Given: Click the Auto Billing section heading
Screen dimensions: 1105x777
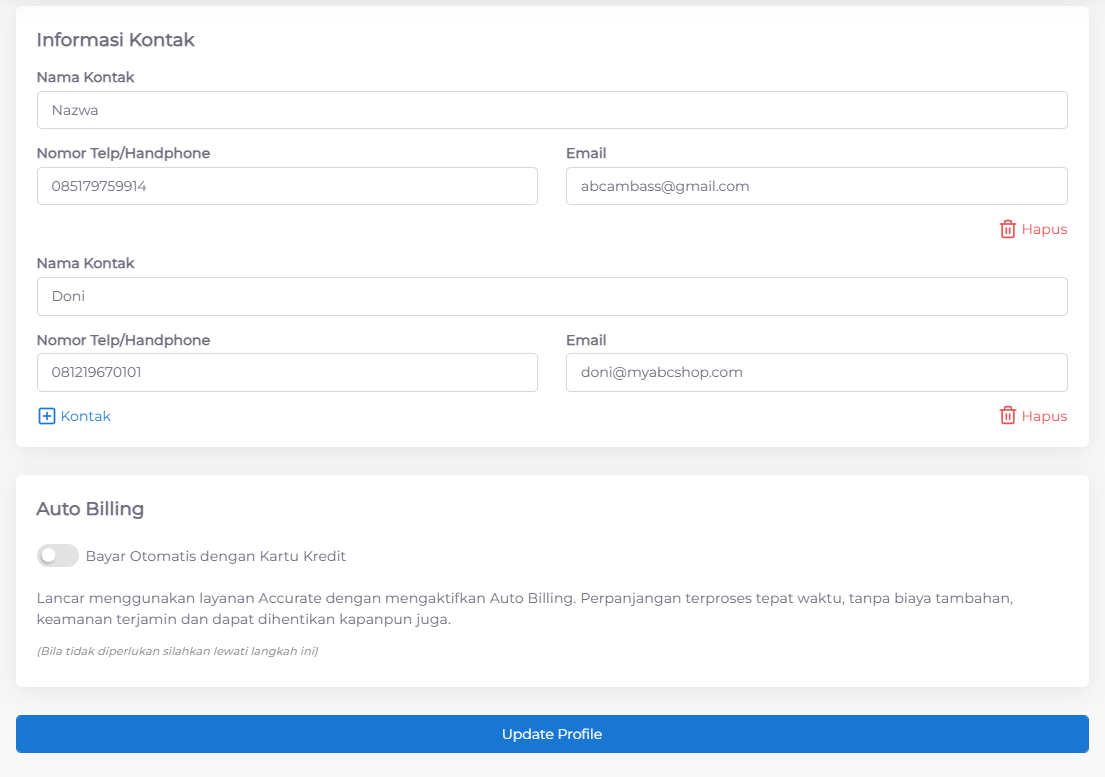Looking at the screenshot, I should [90, 509].
